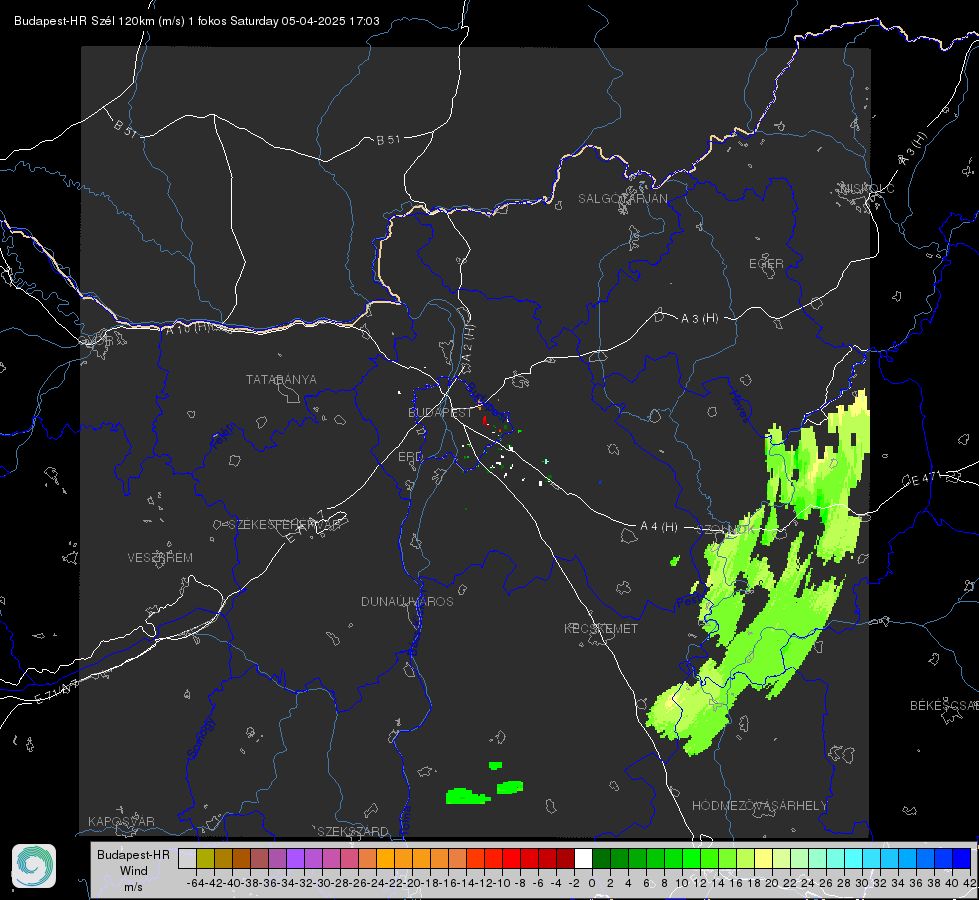Pick the pure blue swatch between 40 and 42
Screen dimensions: 979x900
[x=962, y=859]
